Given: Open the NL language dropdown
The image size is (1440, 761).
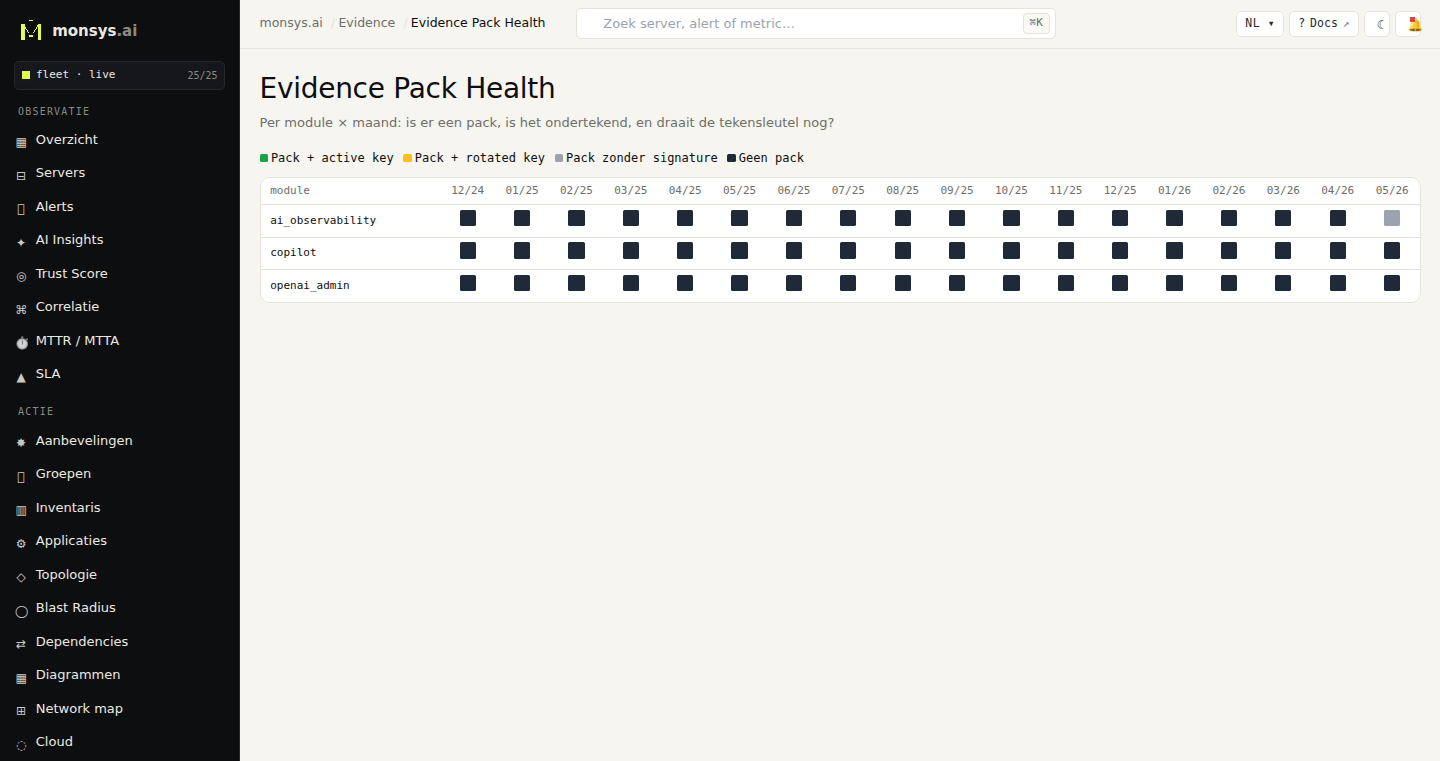Looking at the screenshot, I should click(x=1260, y=24).
